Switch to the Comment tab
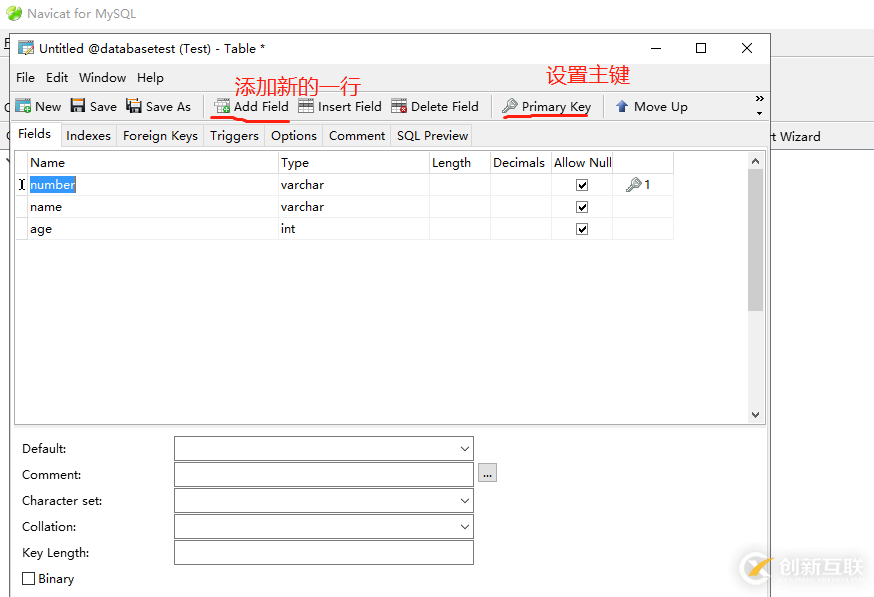 (x=357, y=135)
